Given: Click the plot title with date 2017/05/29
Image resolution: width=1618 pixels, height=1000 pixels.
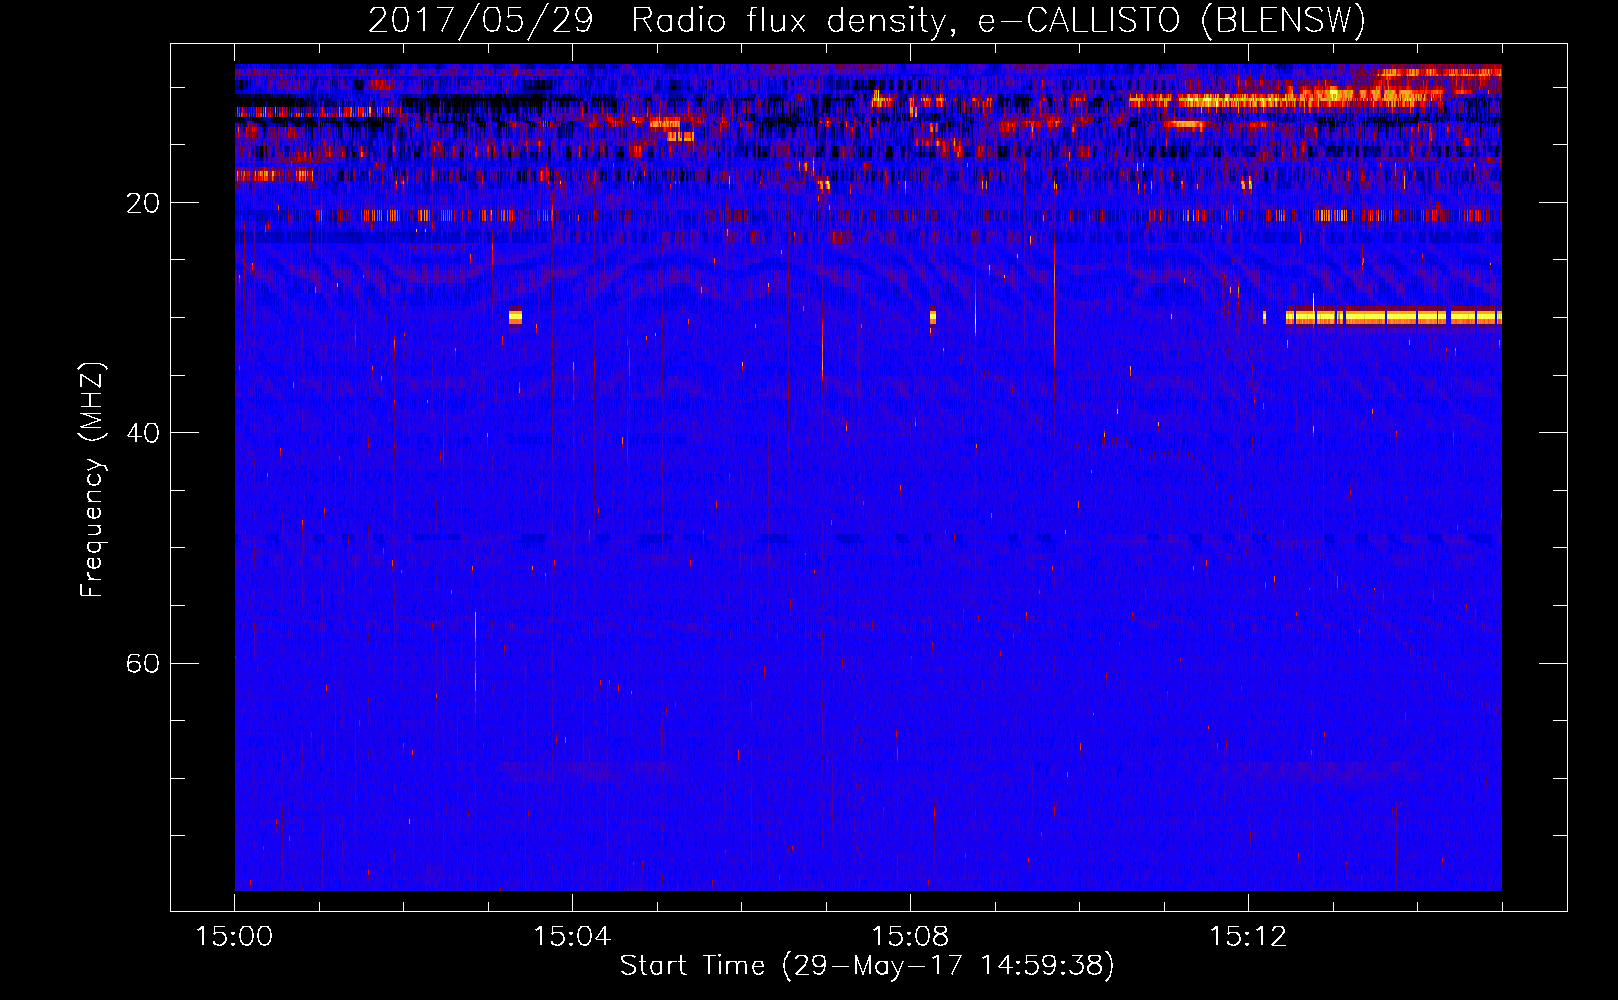Looking at the screenshot, I should pyautogui.click(x=867, y=20).
